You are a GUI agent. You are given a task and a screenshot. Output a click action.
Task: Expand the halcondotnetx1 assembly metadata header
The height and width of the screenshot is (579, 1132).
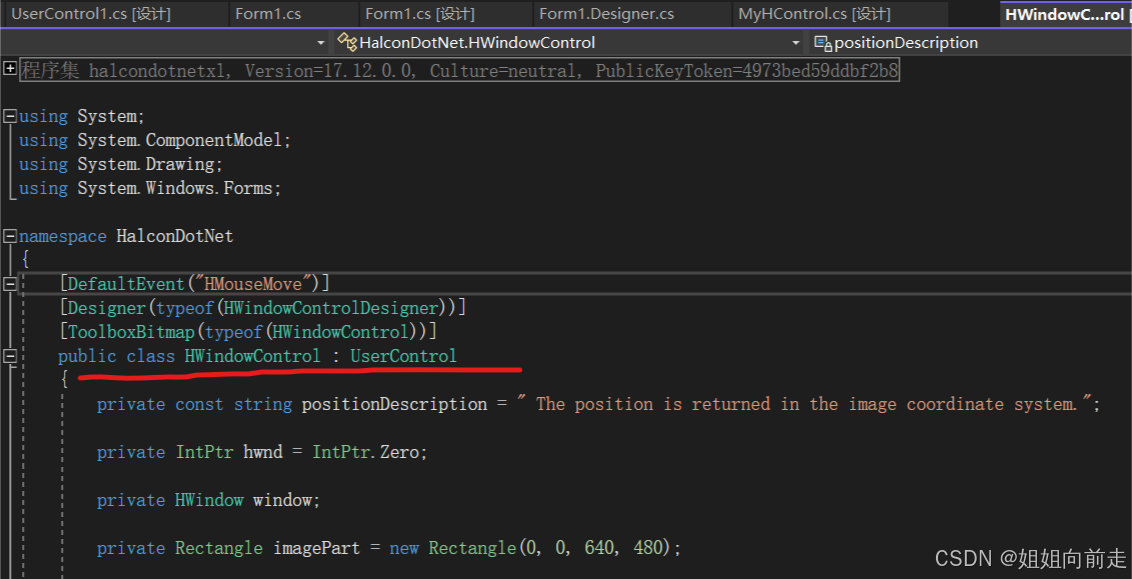tap(9, 68)
